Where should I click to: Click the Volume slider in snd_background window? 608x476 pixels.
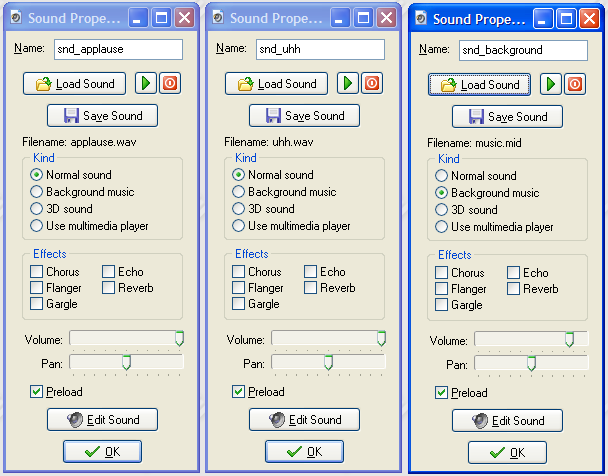click(530, 340)
